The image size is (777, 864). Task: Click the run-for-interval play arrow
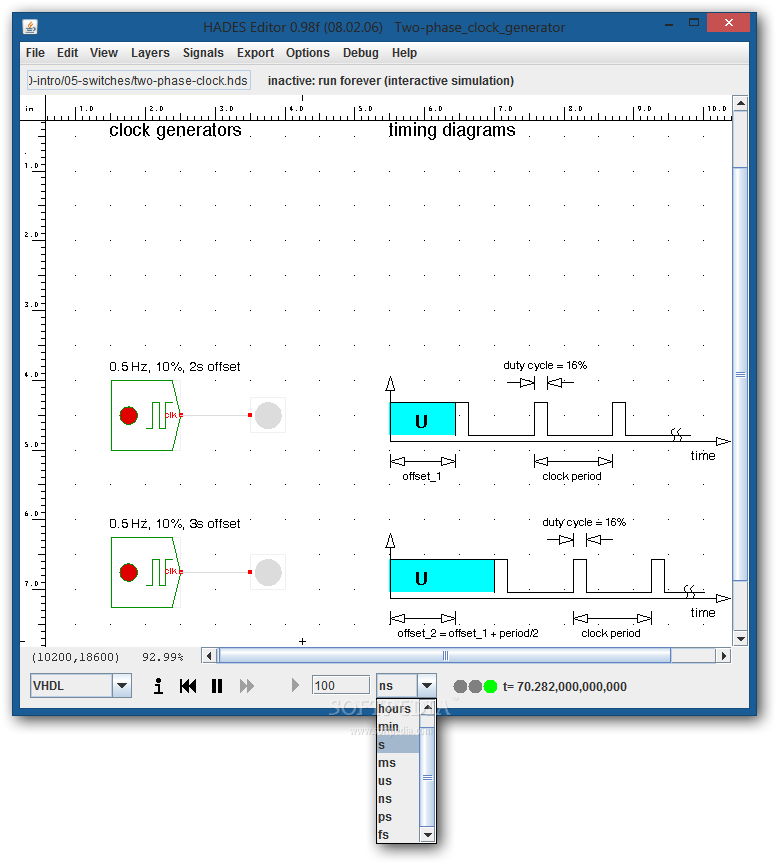pos(295,685)
